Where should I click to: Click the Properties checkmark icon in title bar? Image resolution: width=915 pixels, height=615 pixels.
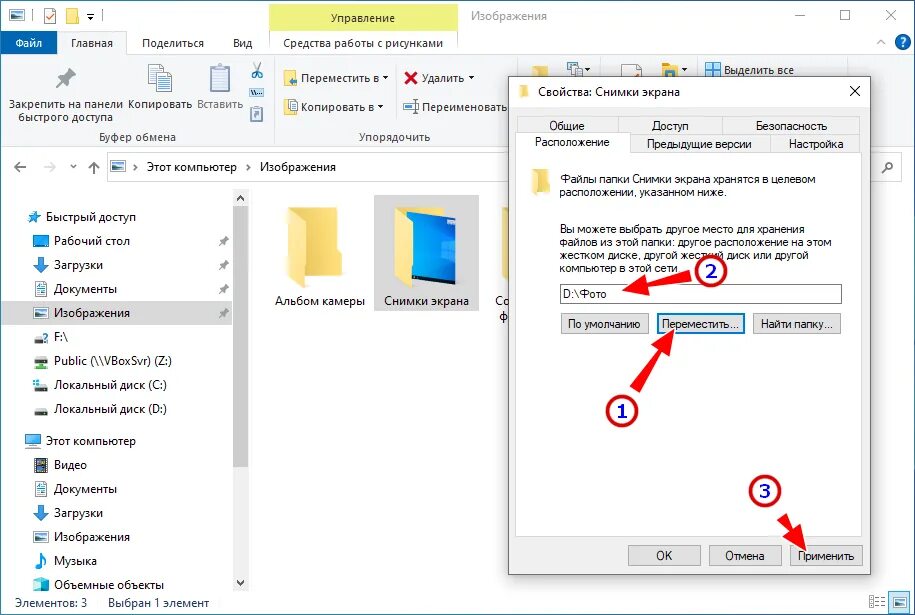[x=50, y=16]
